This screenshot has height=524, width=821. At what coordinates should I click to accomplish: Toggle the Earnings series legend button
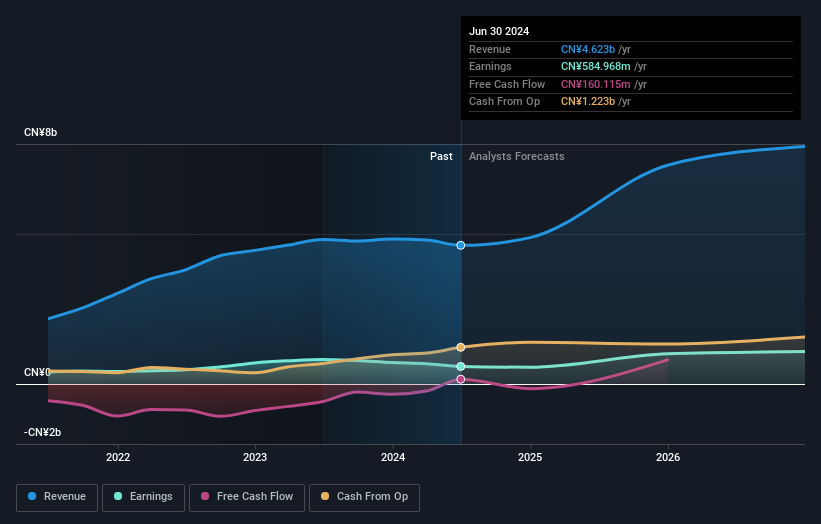[143, 497]
